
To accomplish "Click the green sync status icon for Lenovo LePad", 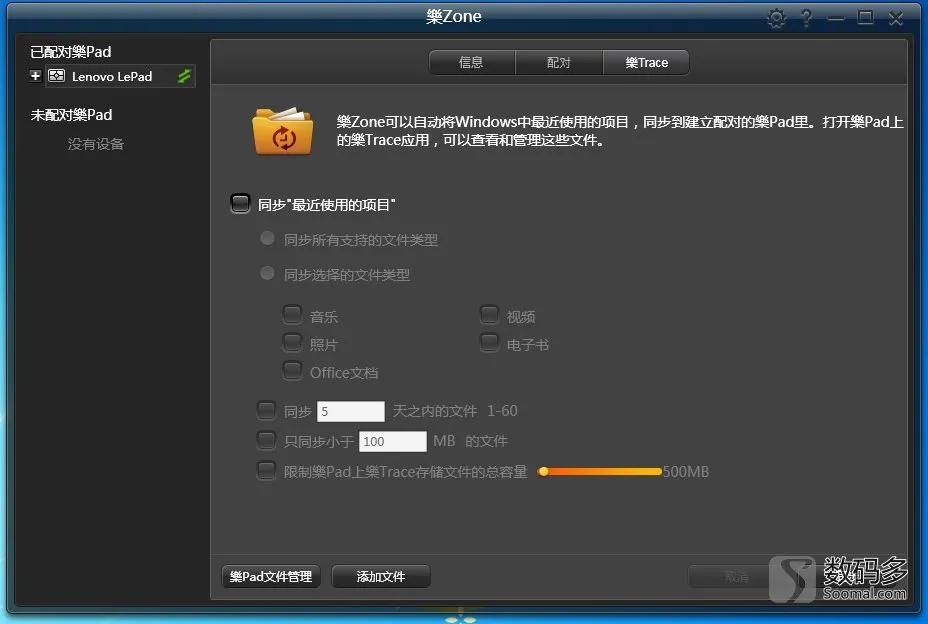I will click(185, 76).
